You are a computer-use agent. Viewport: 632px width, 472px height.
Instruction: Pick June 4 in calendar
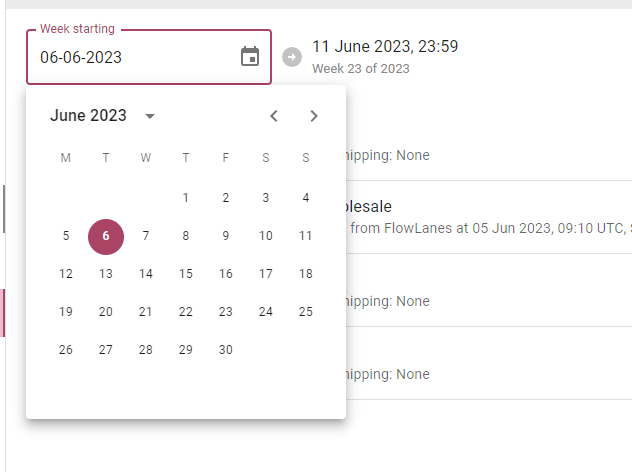pos(306,198)
